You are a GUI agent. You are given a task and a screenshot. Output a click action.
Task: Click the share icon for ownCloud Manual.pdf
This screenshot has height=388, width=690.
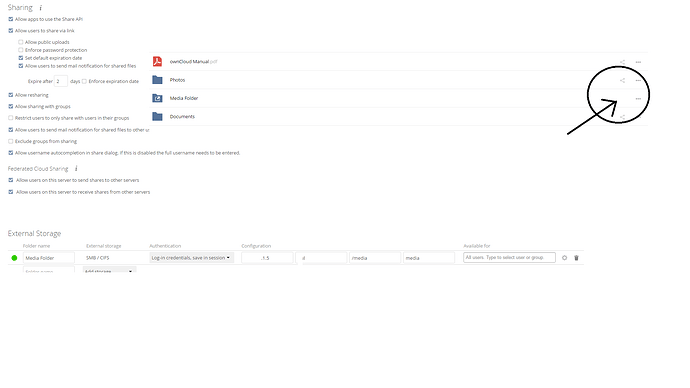pos(622,62)
